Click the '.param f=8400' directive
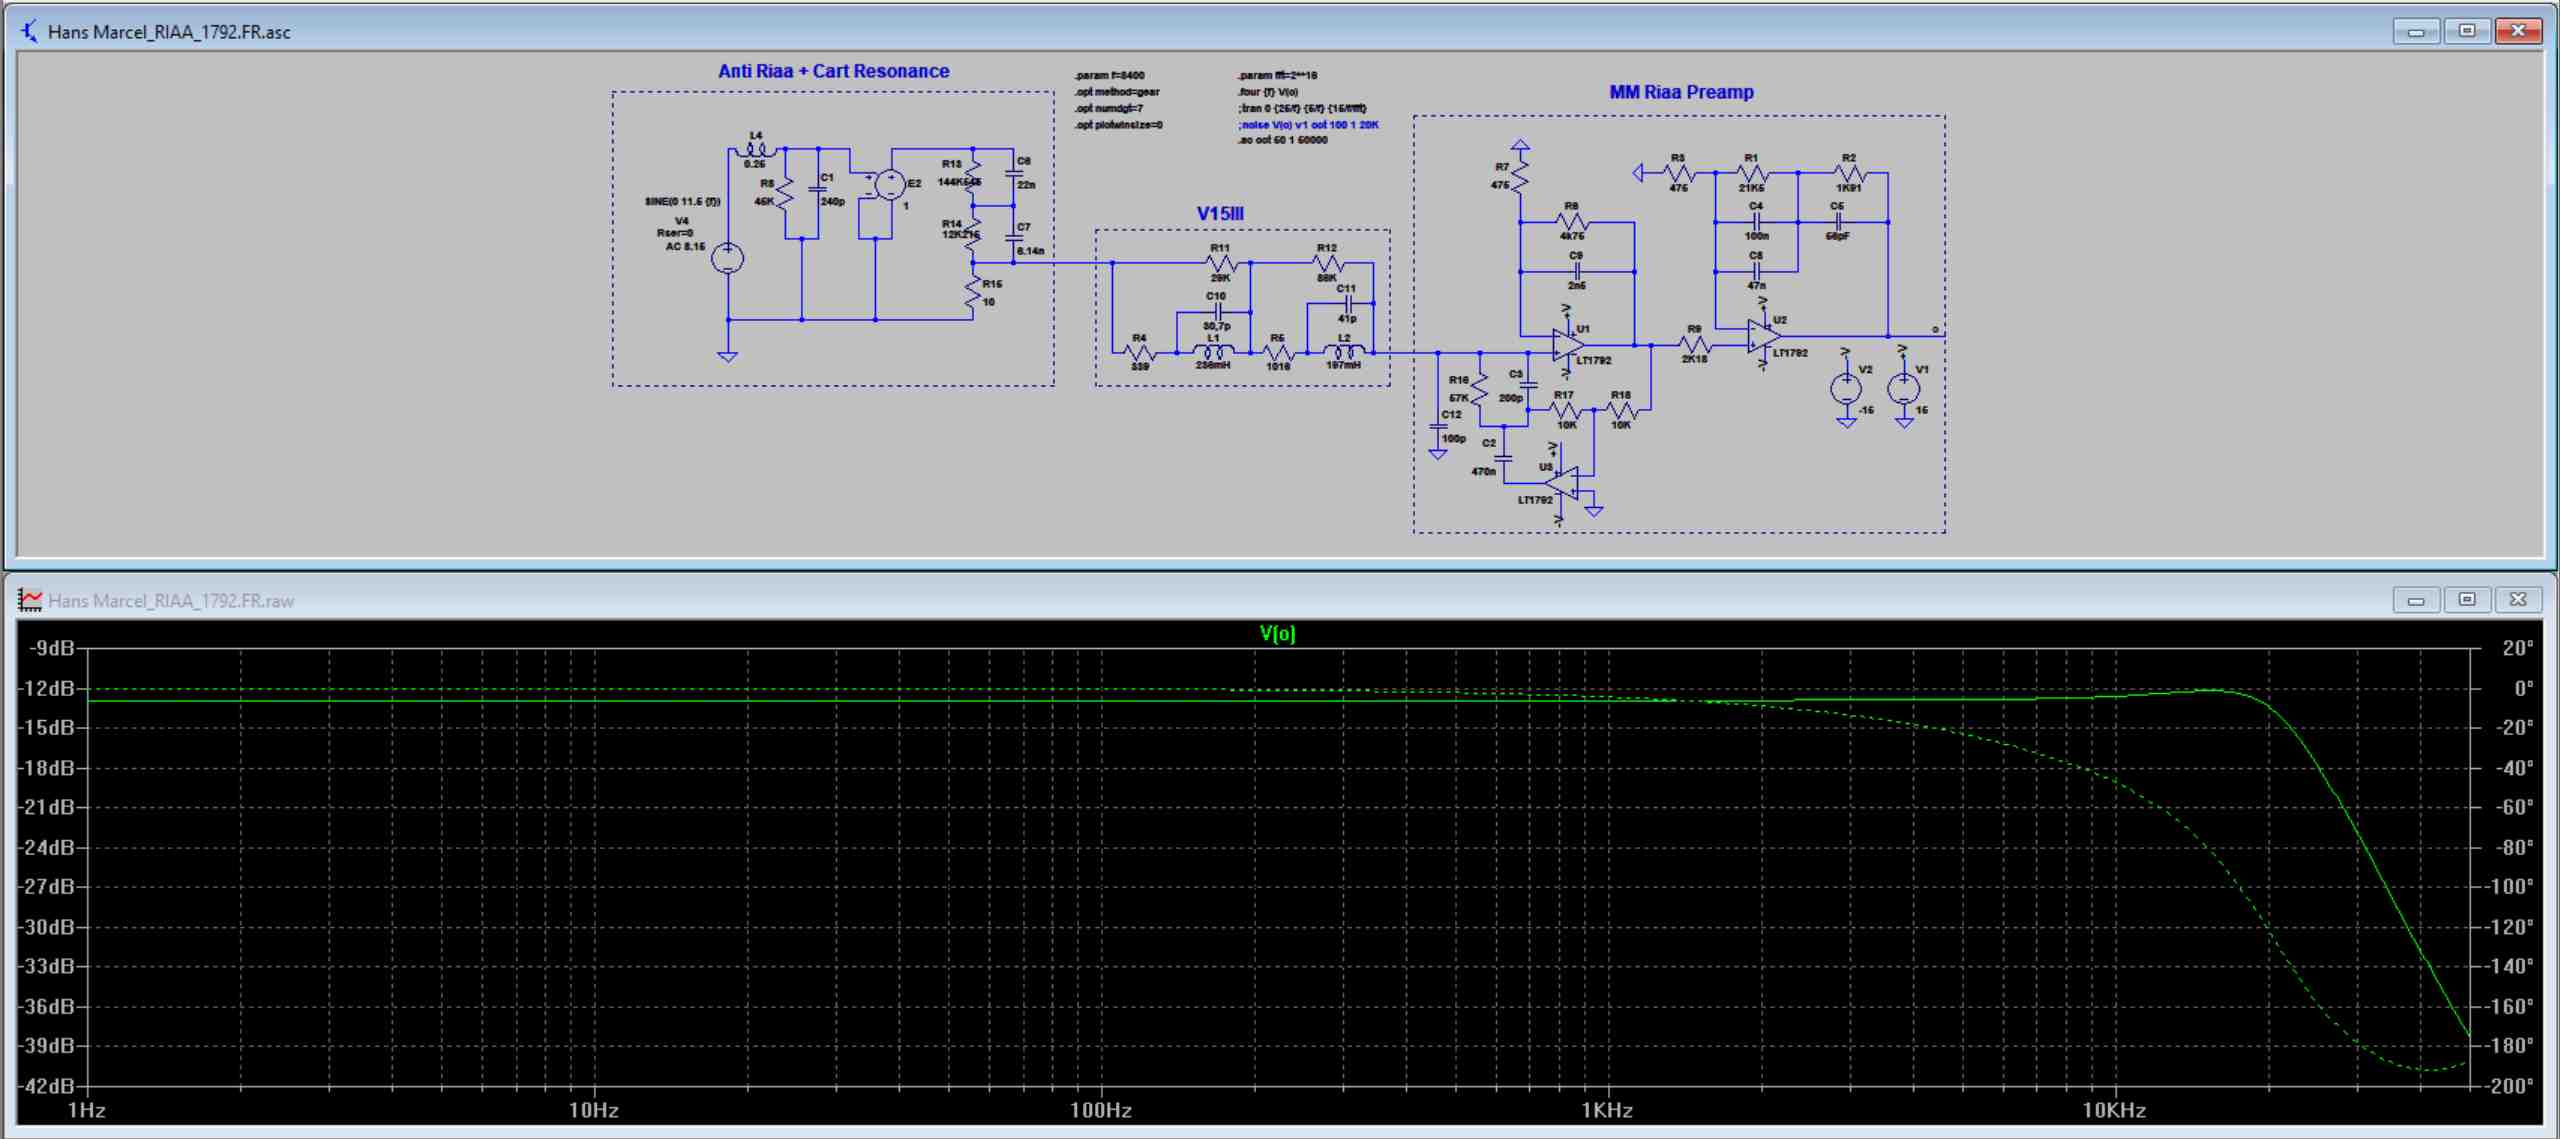Image resolution: width=2560 pixels, height=1139 pixels. point(1110,75)
